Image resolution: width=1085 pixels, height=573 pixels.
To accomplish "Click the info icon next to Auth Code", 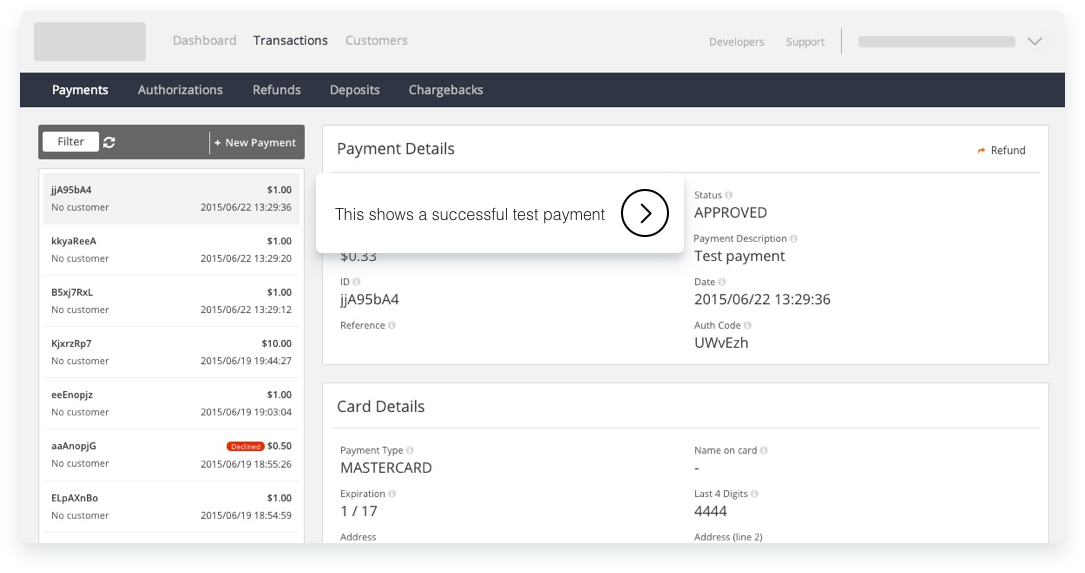I will click(x=747, y=325).
